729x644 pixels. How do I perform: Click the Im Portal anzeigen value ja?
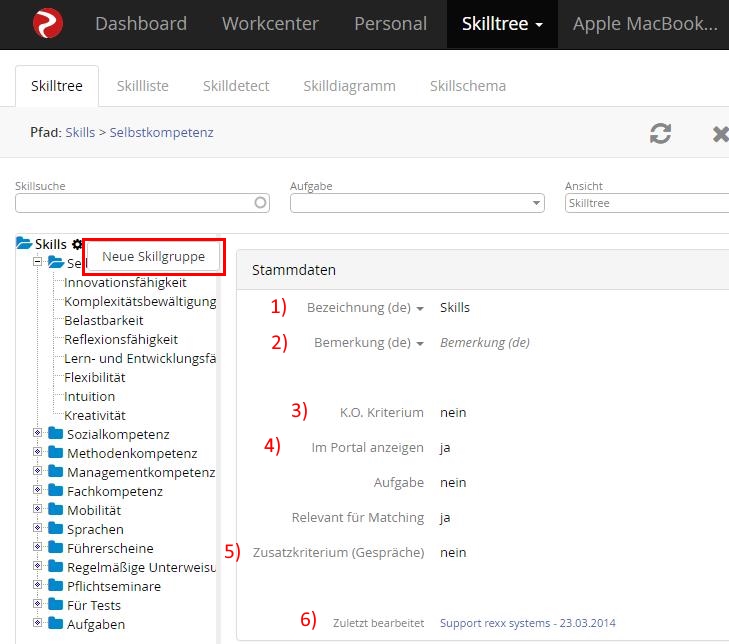[445, 448]
